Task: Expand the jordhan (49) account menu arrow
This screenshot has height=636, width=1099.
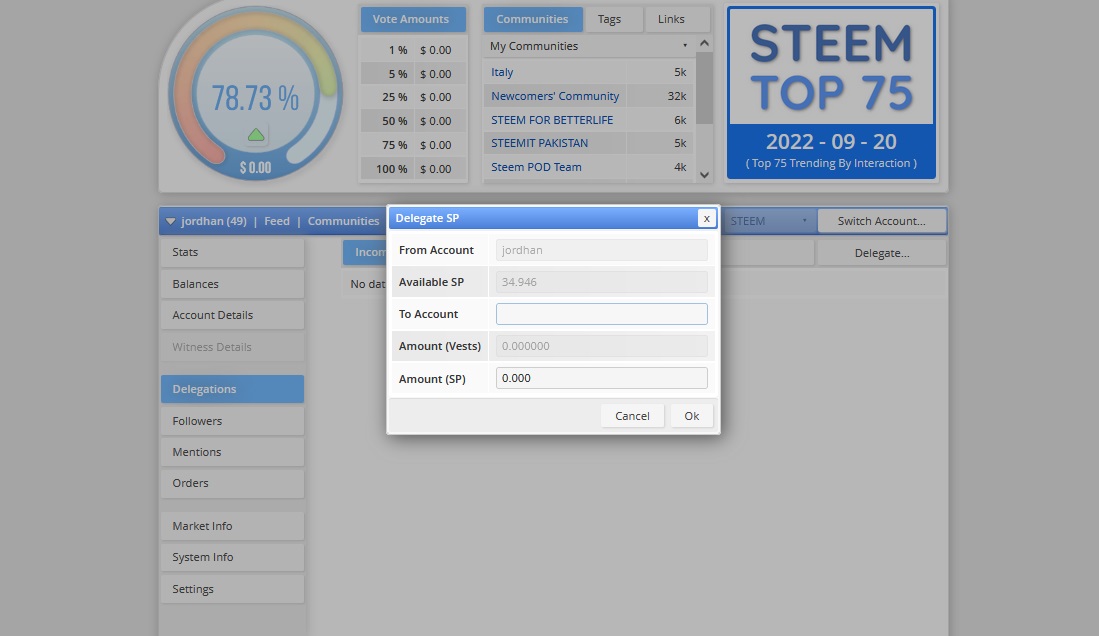Action: 170,221
